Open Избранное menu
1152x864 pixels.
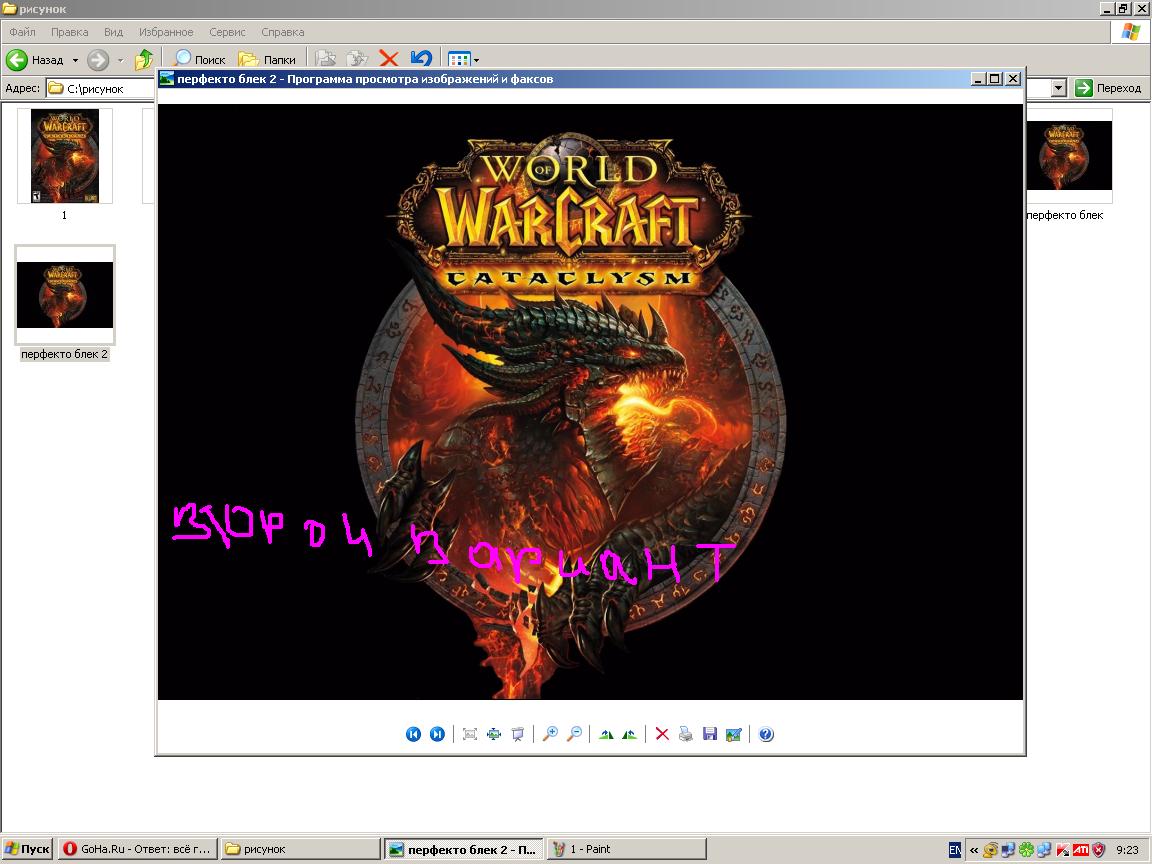point(166,32)
